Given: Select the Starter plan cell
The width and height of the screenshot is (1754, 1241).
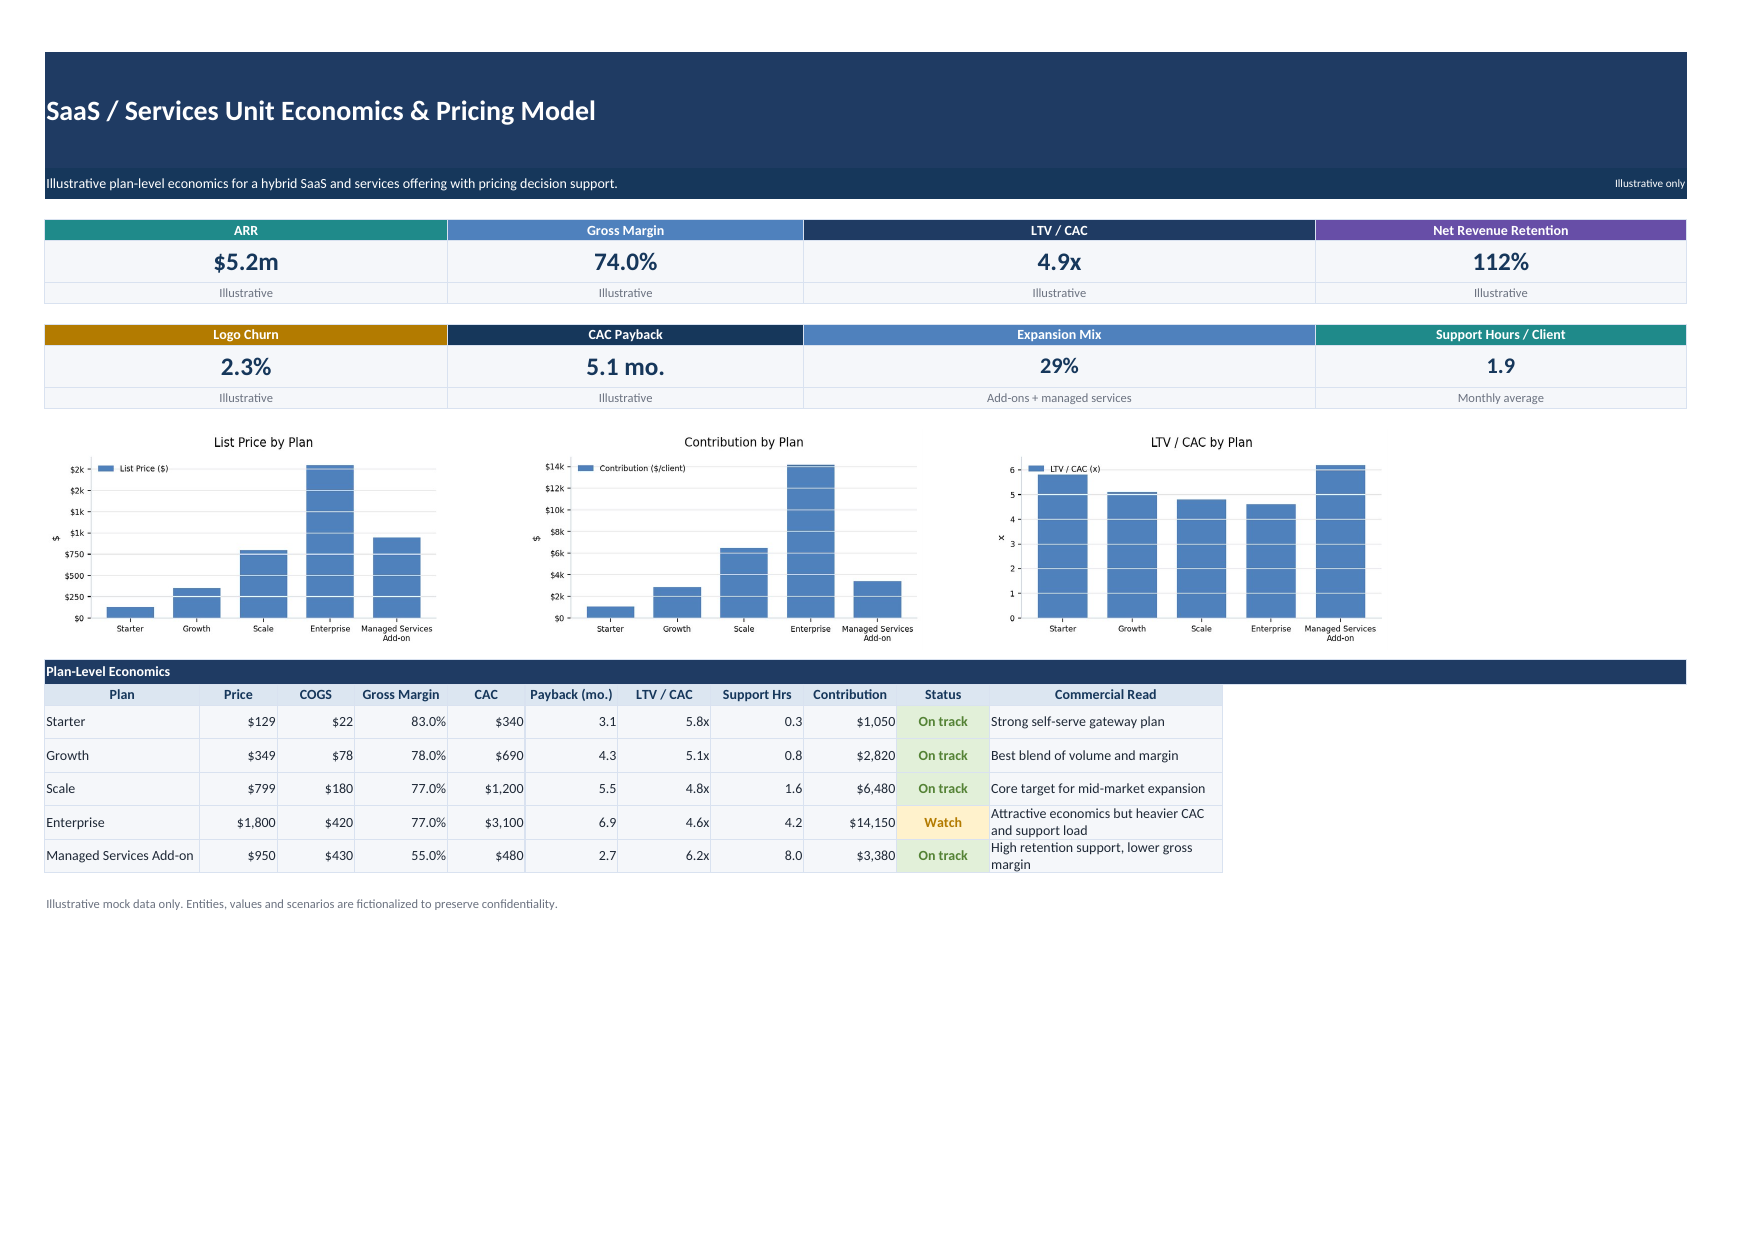Looking at the screenshot, I should (122, 722).
